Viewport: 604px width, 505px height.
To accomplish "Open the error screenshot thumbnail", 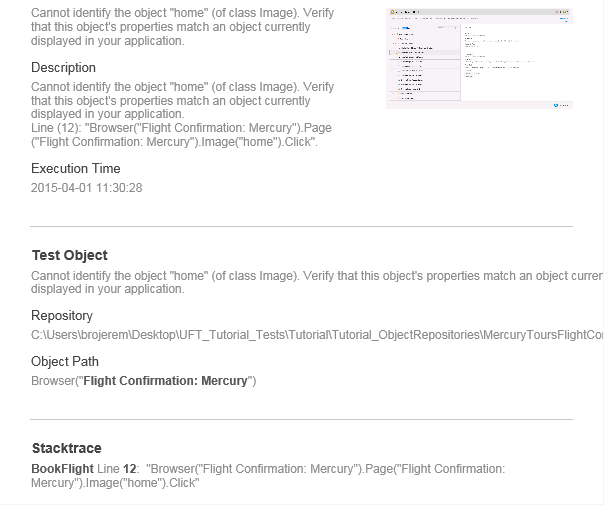I will point(479,58).
